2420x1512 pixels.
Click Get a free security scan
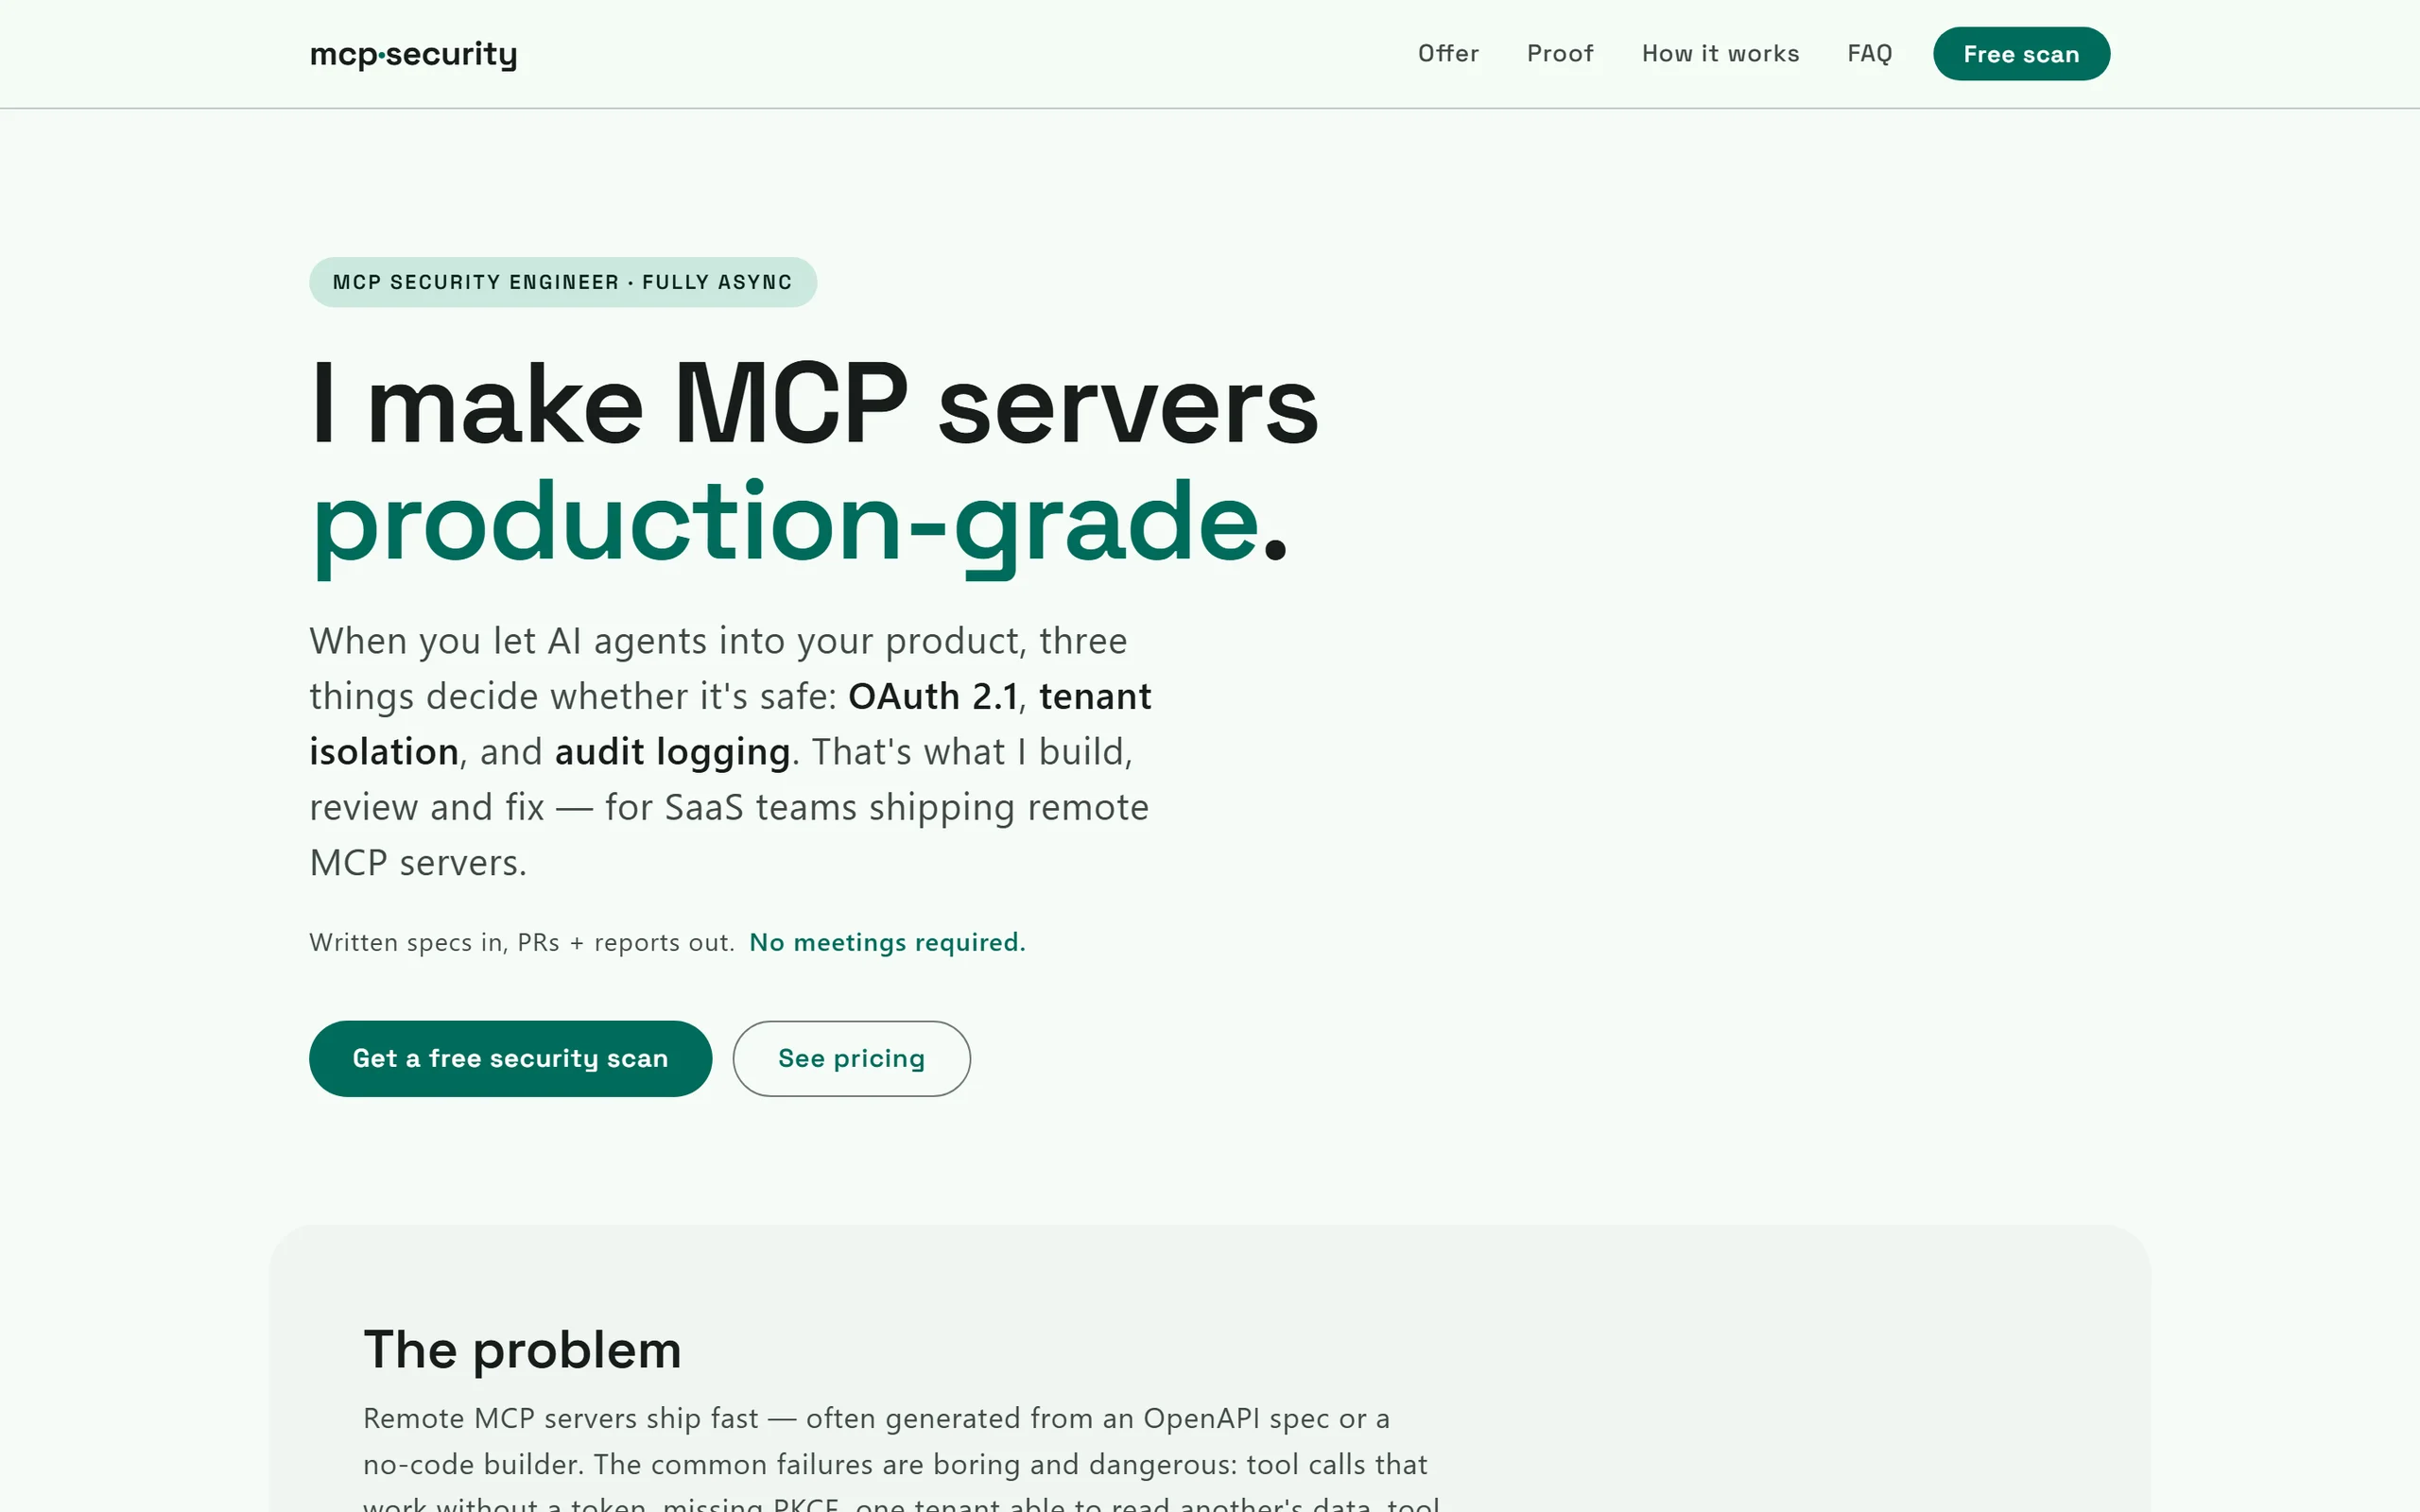point(510,1058)
